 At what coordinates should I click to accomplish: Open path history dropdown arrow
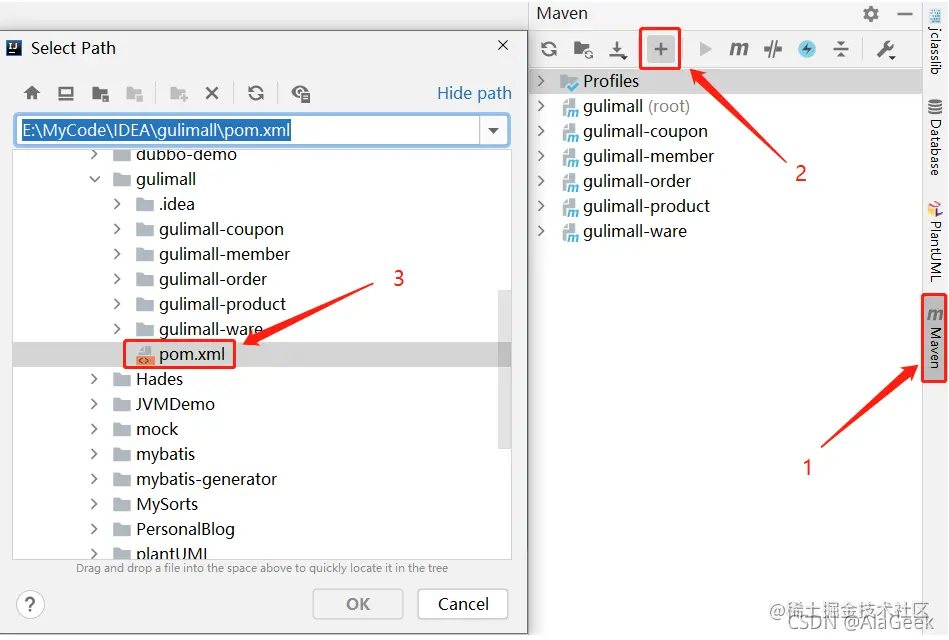coord(494,130)
